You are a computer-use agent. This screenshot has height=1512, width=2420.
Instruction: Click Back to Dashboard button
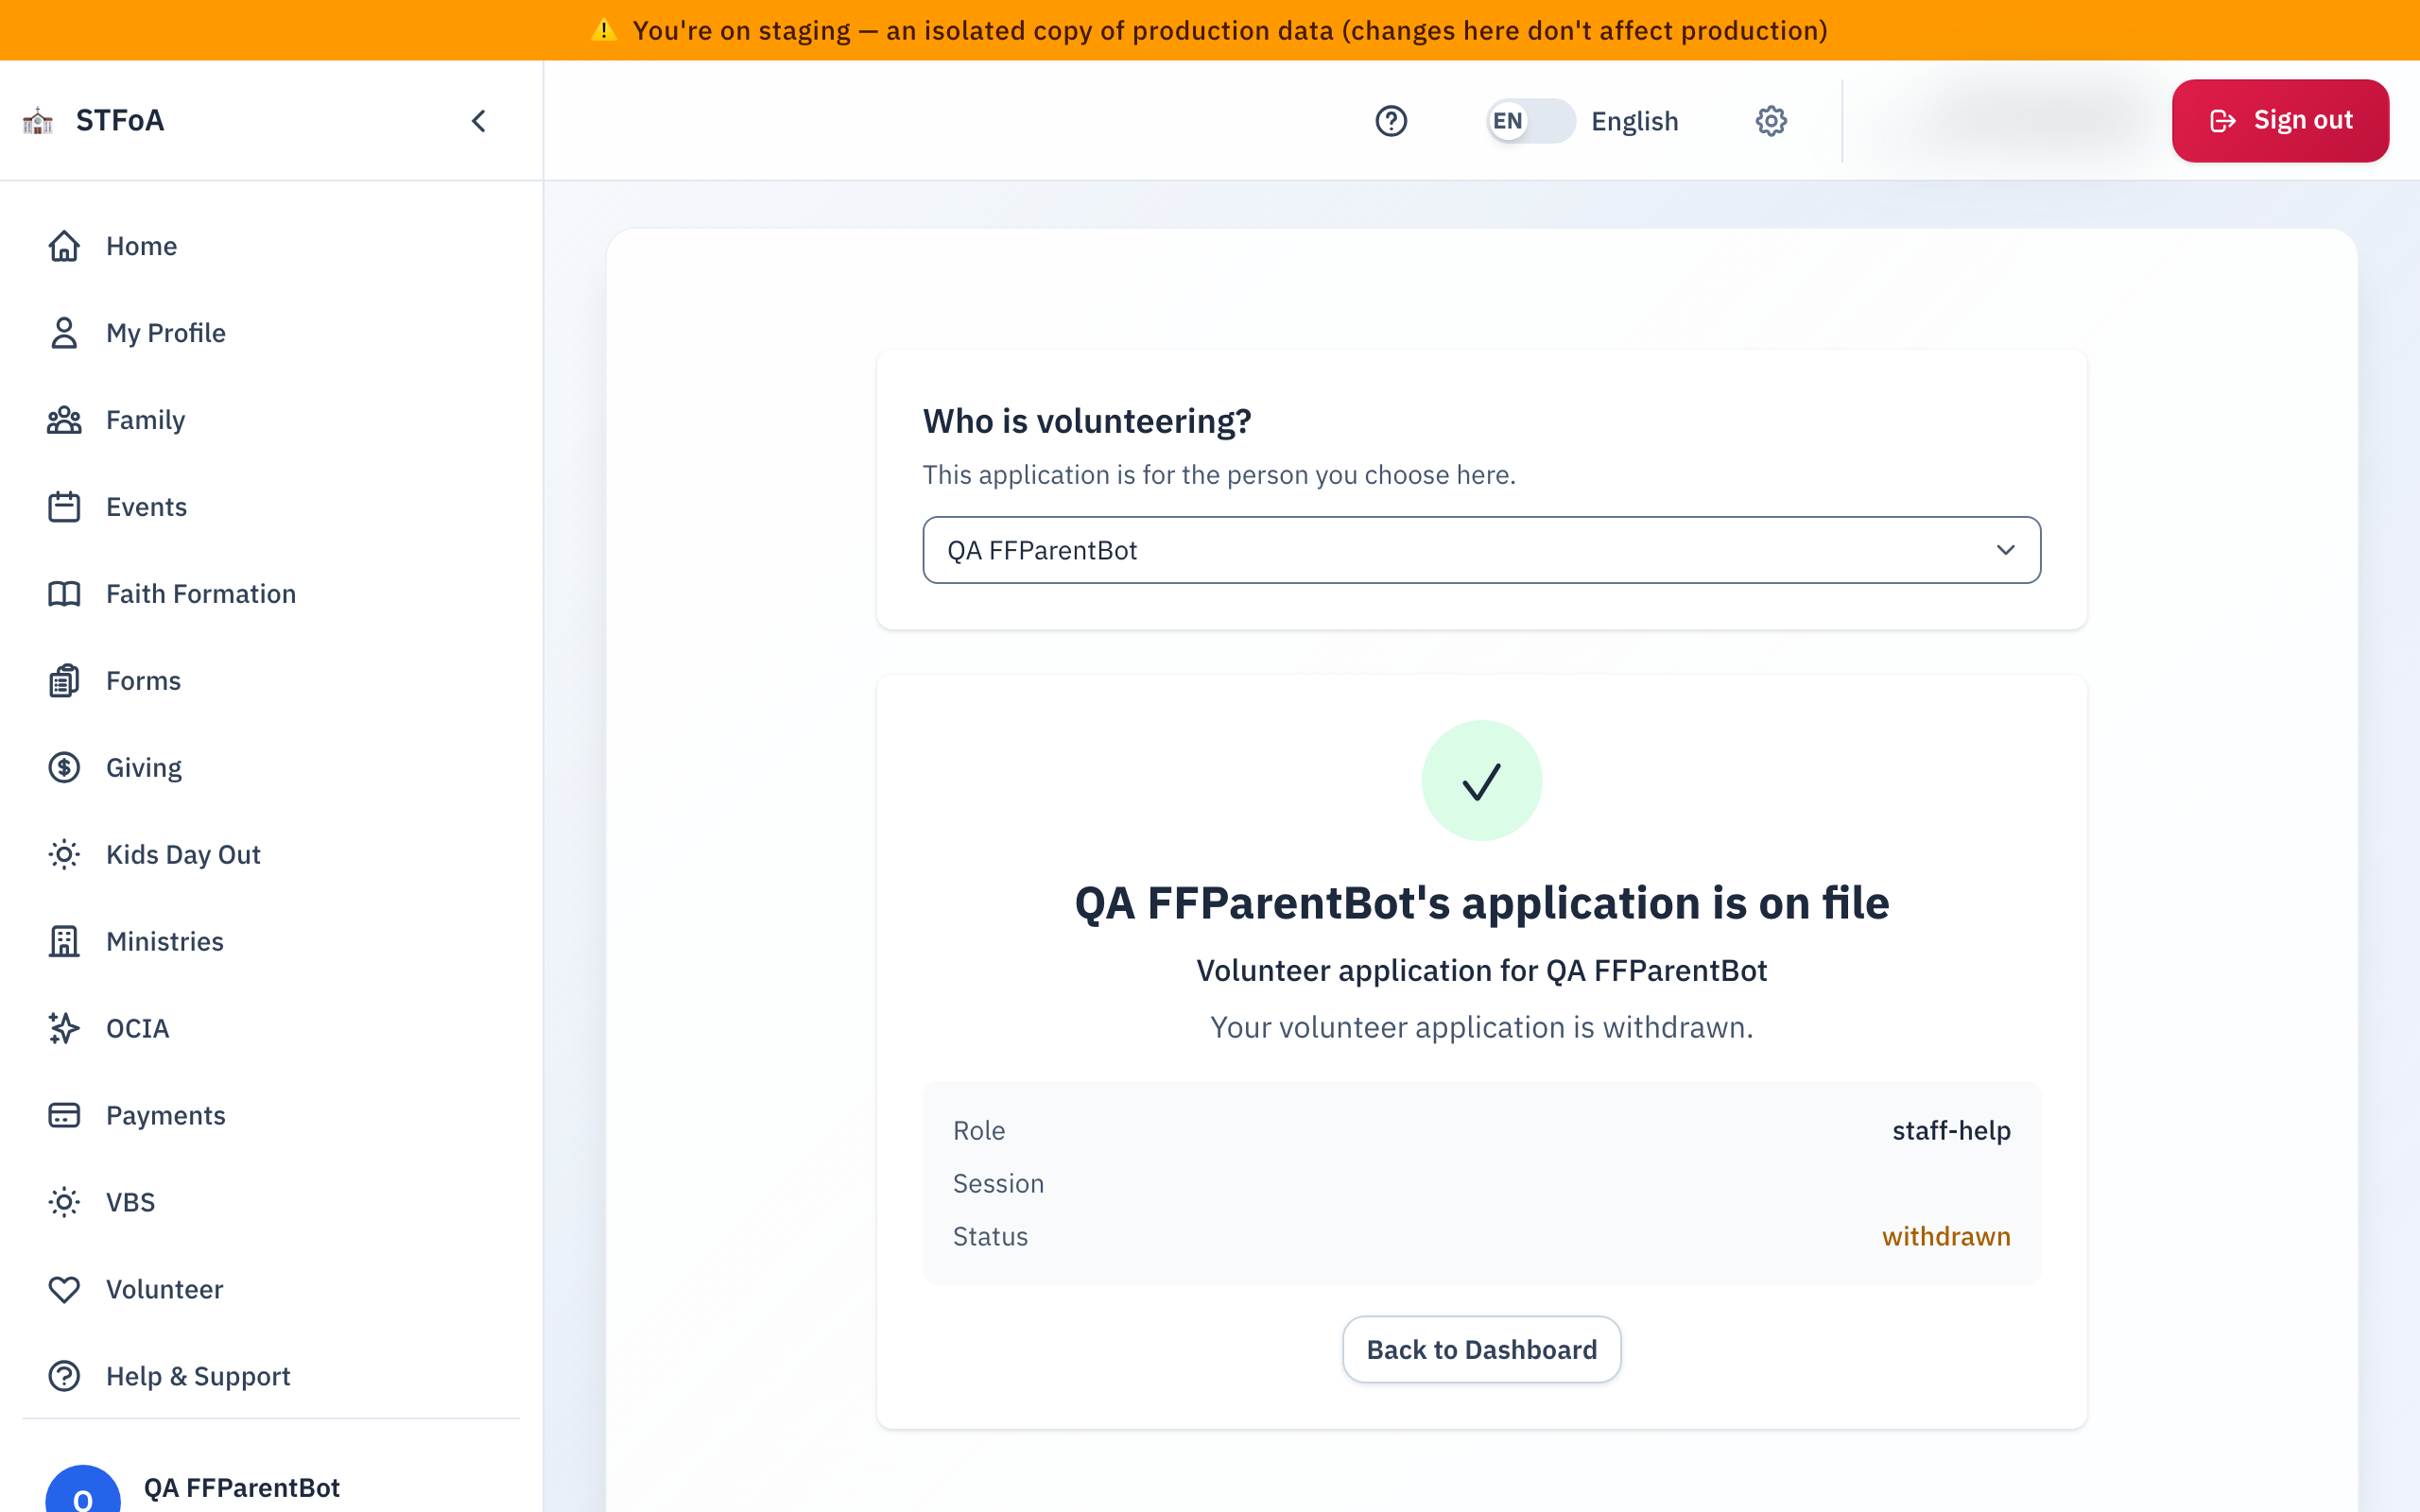click(1481, 1350)
